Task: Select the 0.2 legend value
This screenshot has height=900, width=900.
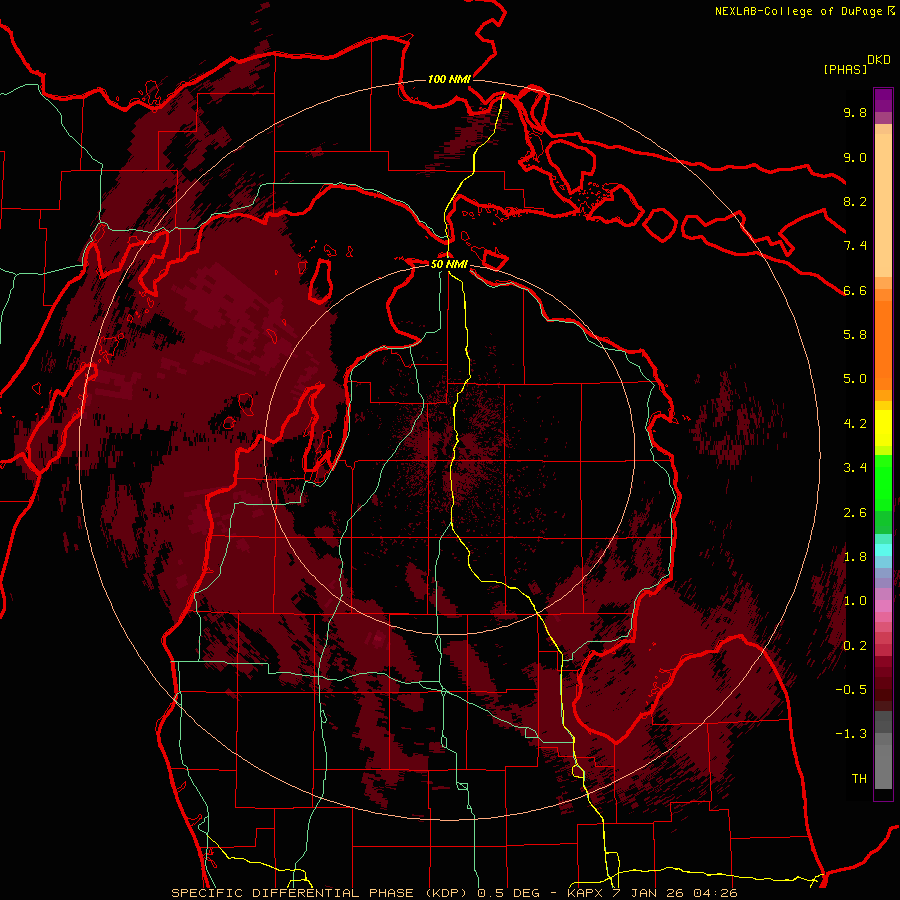Action: click(855, 646)
